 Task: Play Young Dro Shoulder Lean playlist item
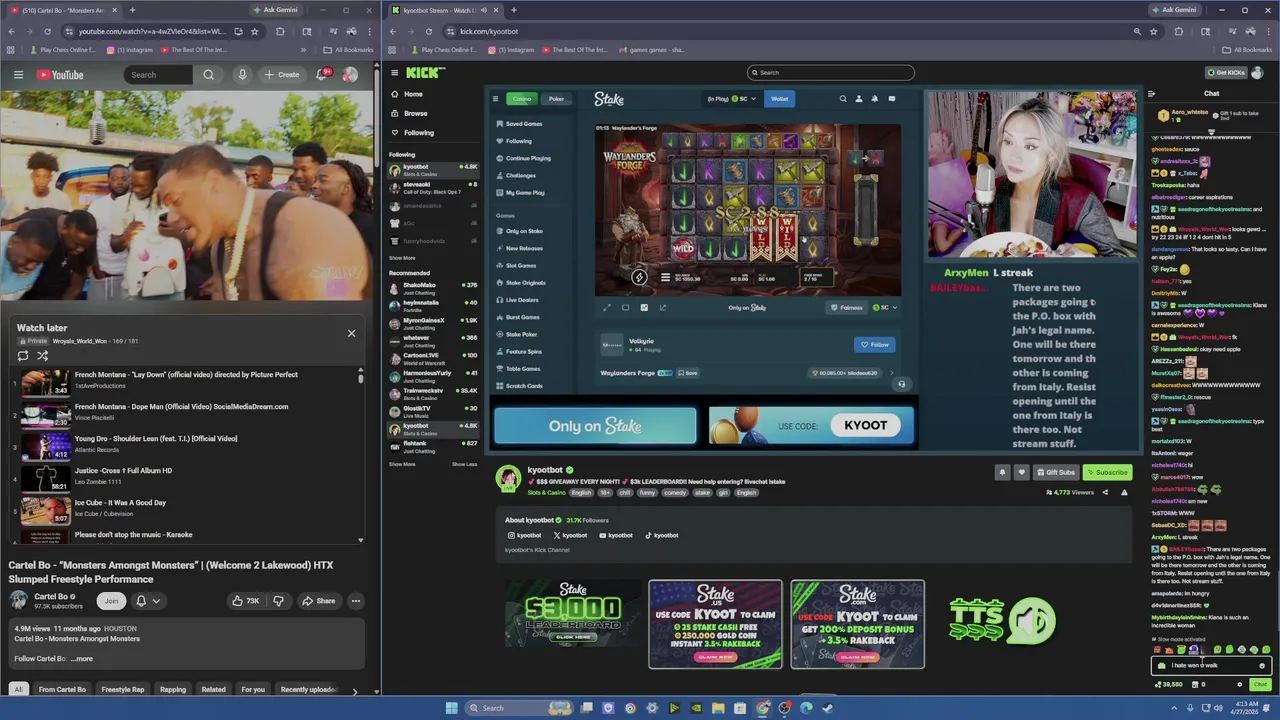click(x=190, y=444)
